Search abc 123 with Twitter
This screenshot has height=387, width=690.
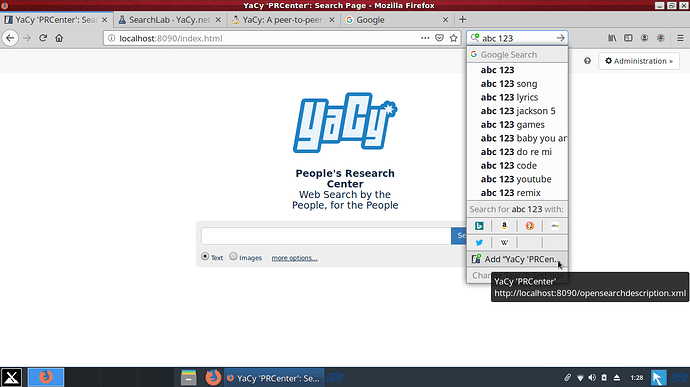[x=479, y=242]
